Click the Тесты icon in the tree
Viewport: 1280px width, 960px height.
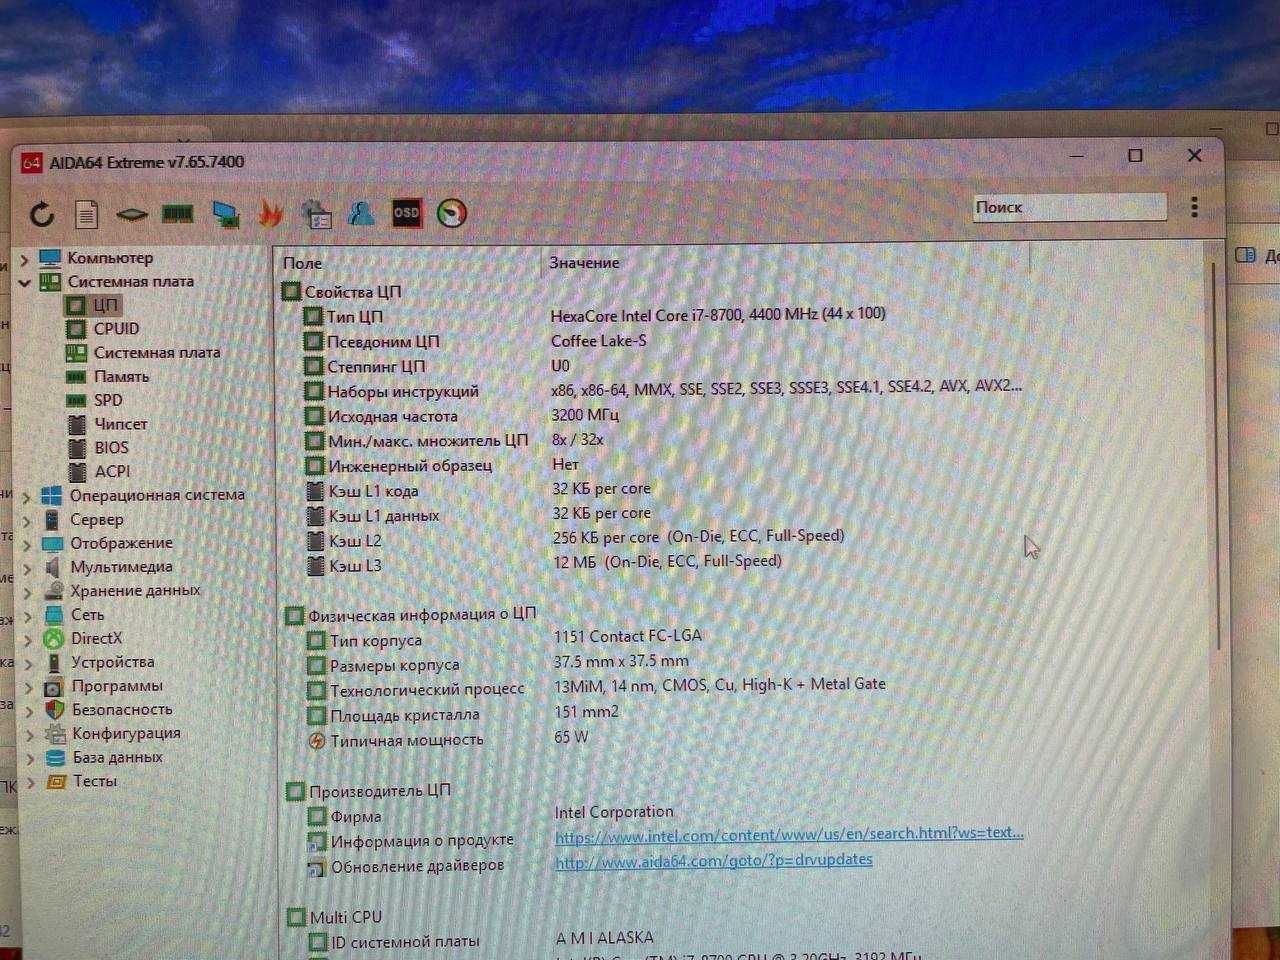coord(56,782)
